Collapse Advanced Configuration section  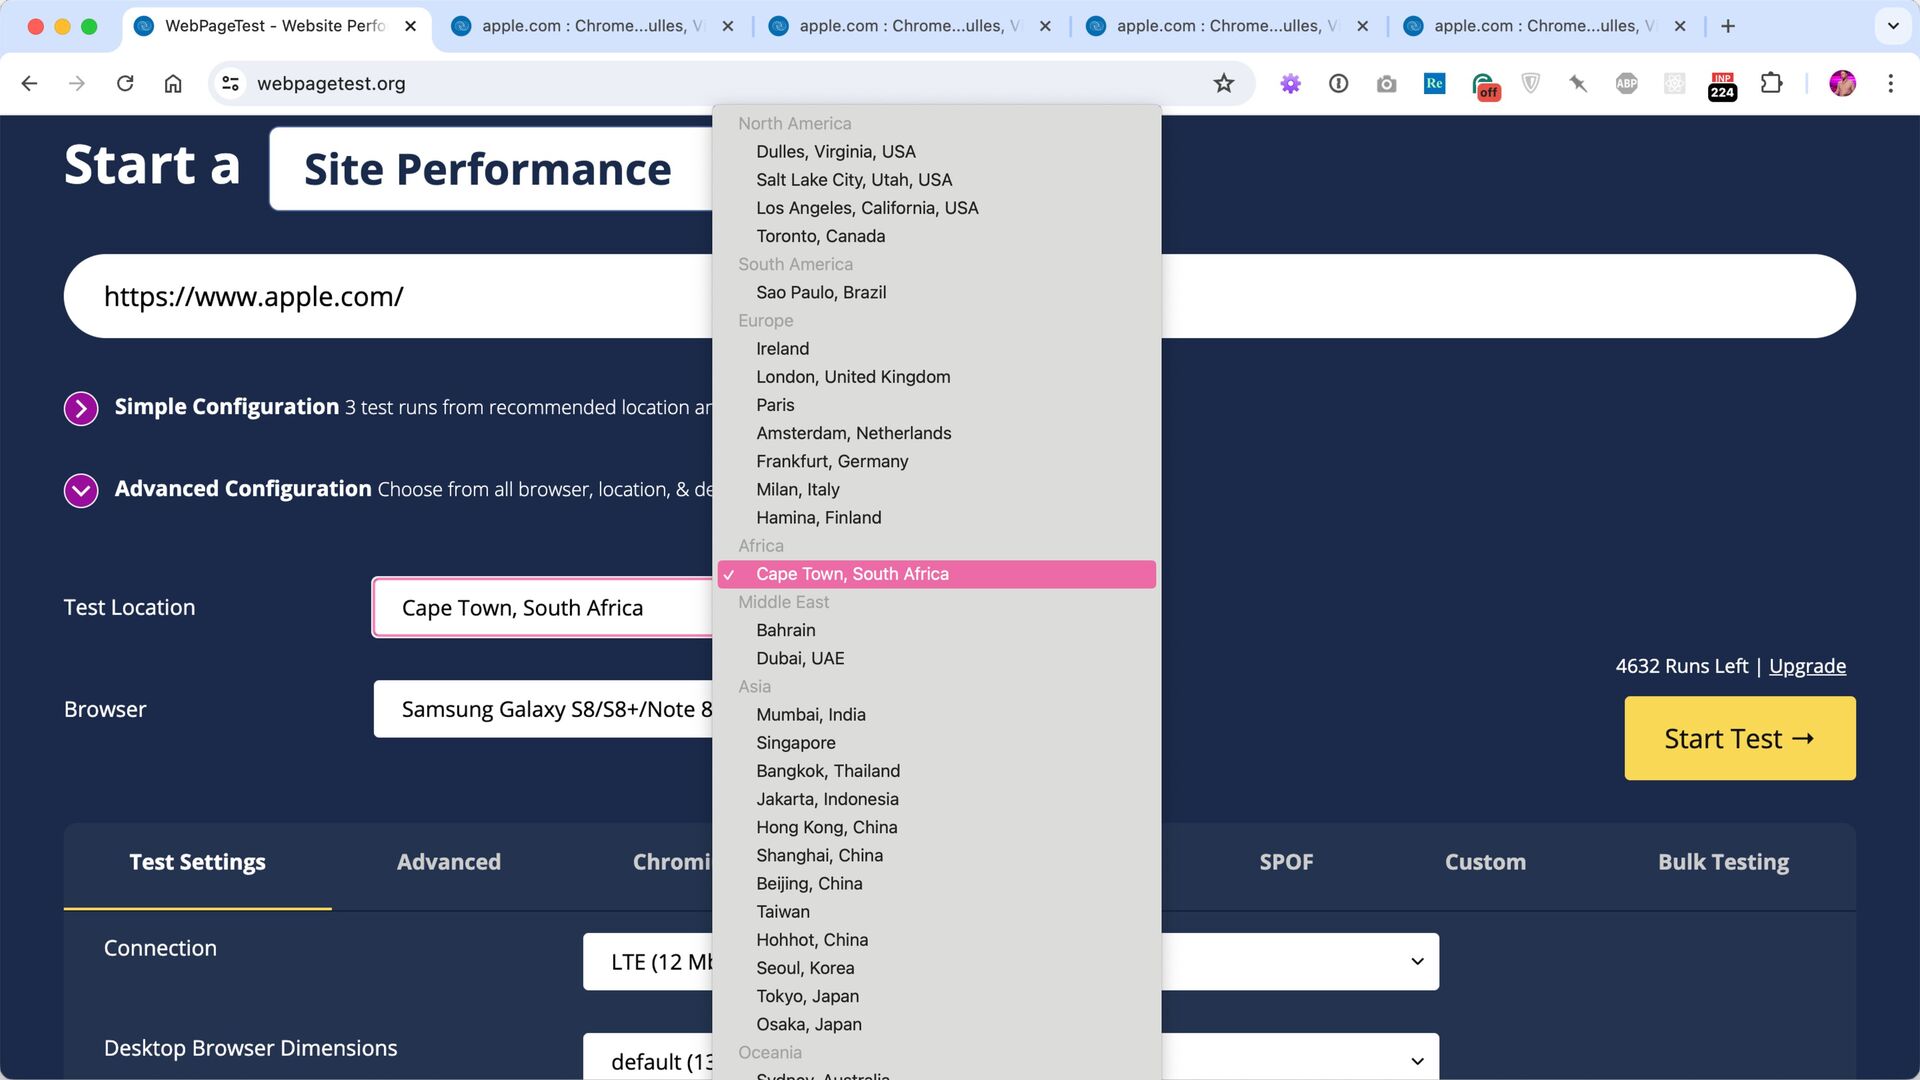(x=81, y=490)
